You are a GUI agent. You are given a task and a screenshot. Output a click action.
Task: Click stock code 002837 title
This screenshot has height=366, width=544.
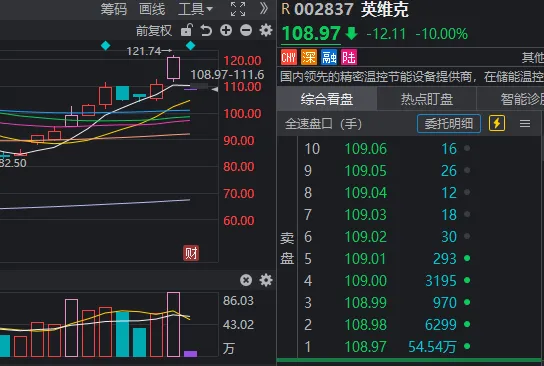click(x=324, y=9)
